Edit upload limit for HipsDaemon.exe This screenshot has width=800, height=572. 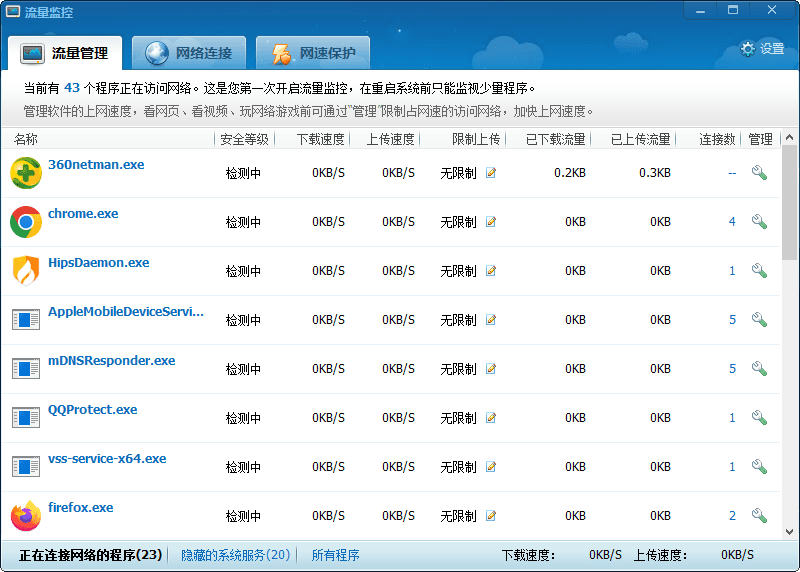click(x=491, y=271)
